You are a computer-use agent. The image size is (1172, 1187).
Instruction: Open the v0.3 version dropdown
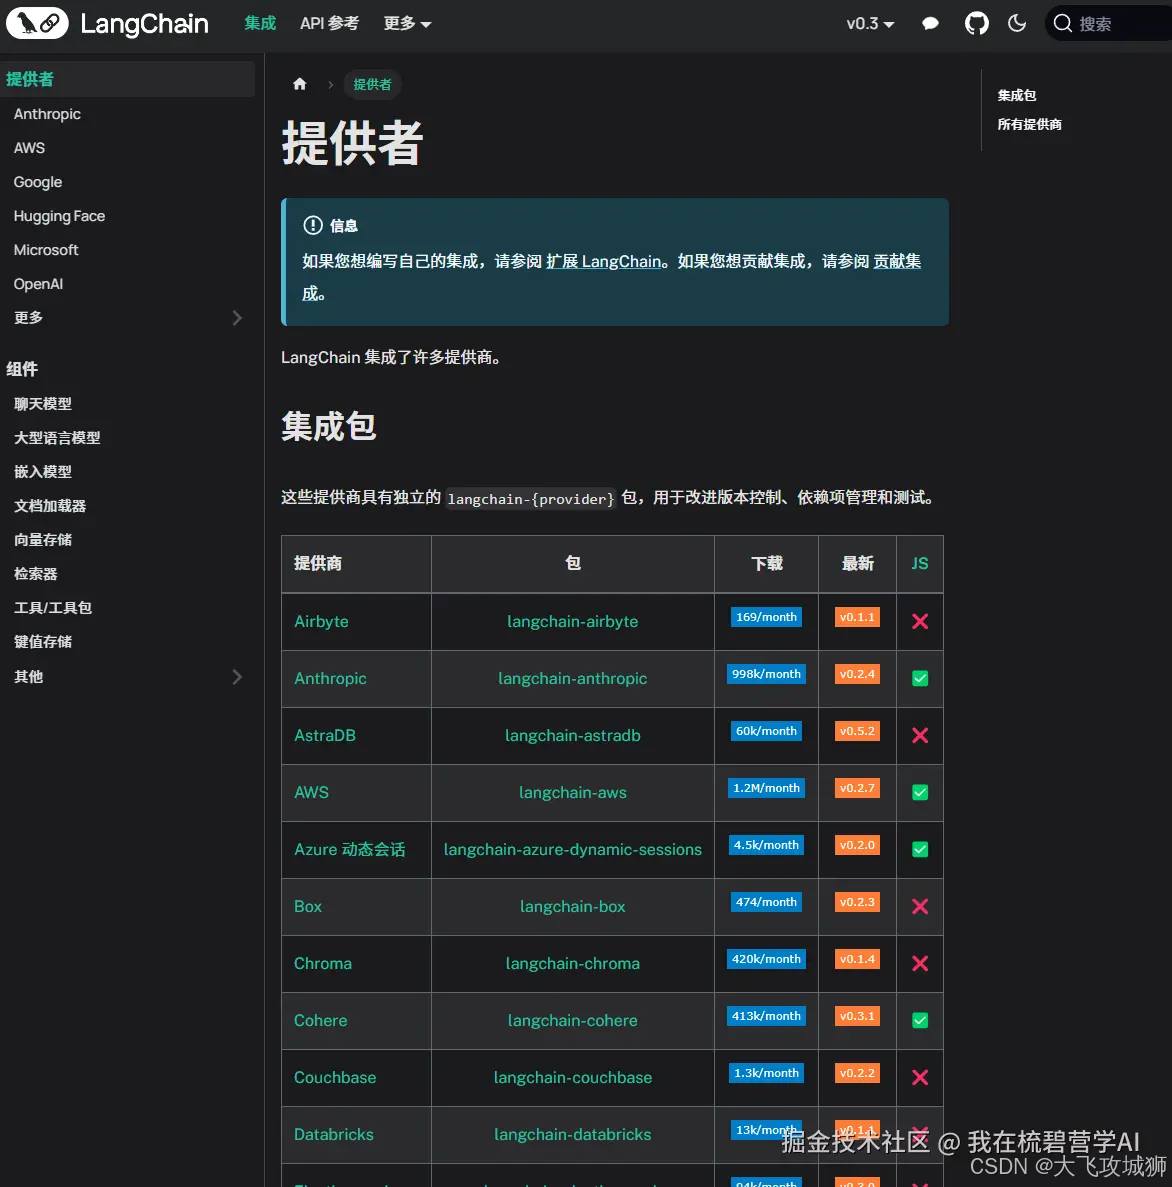870,23
